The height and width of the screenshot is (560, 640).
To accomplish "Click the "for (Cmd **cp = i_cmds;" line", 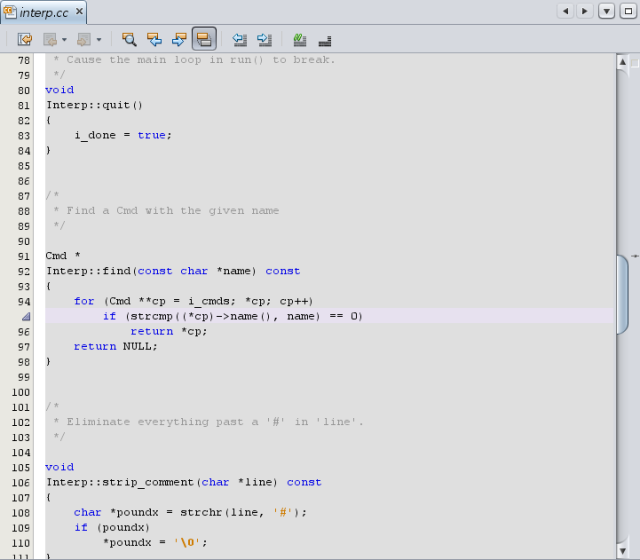I will click(x=193, y=301).
